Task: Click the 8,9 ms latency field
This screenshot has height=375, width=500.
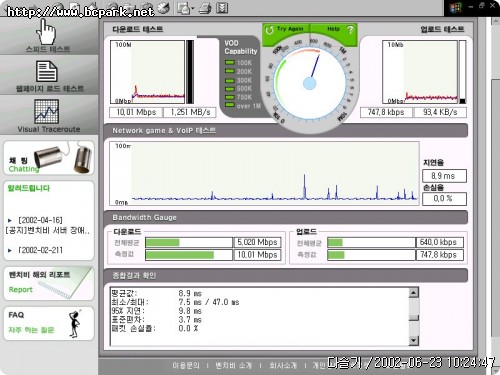Action: pyautogui.click(x=444, y=176)
